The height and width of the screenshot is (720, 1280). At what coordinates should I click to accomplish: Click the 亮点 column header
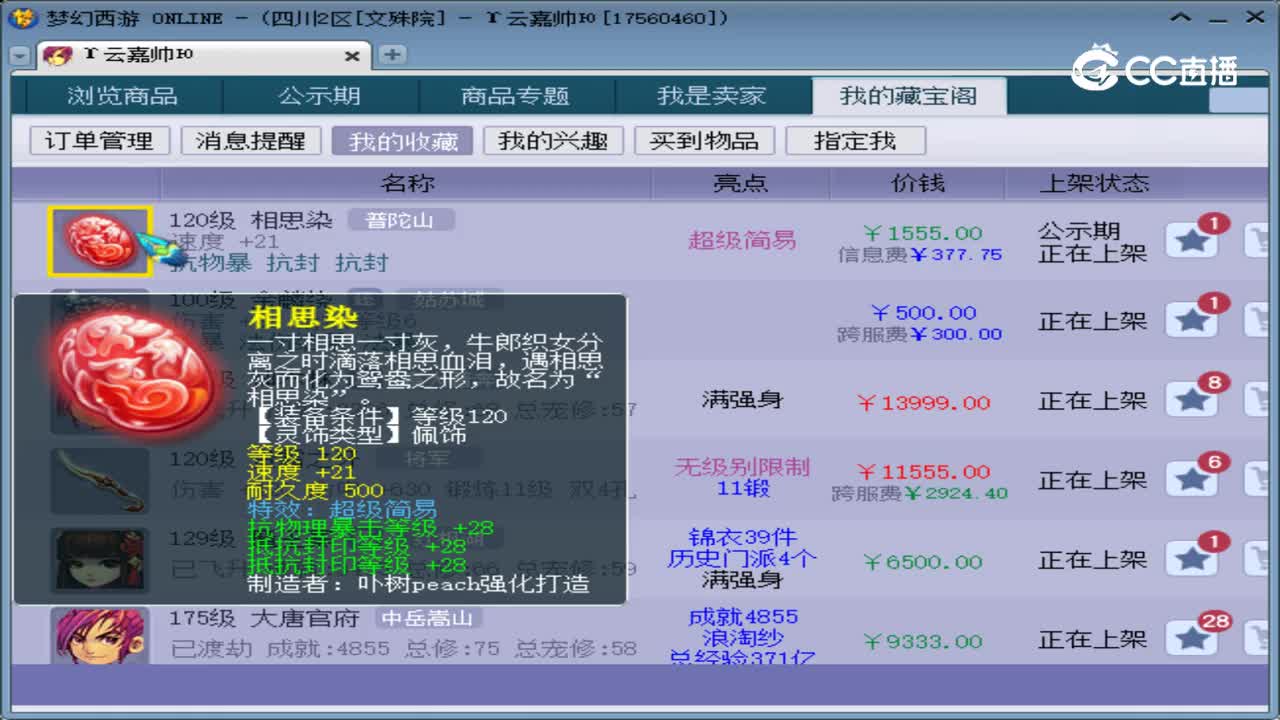tap(741, 183)
